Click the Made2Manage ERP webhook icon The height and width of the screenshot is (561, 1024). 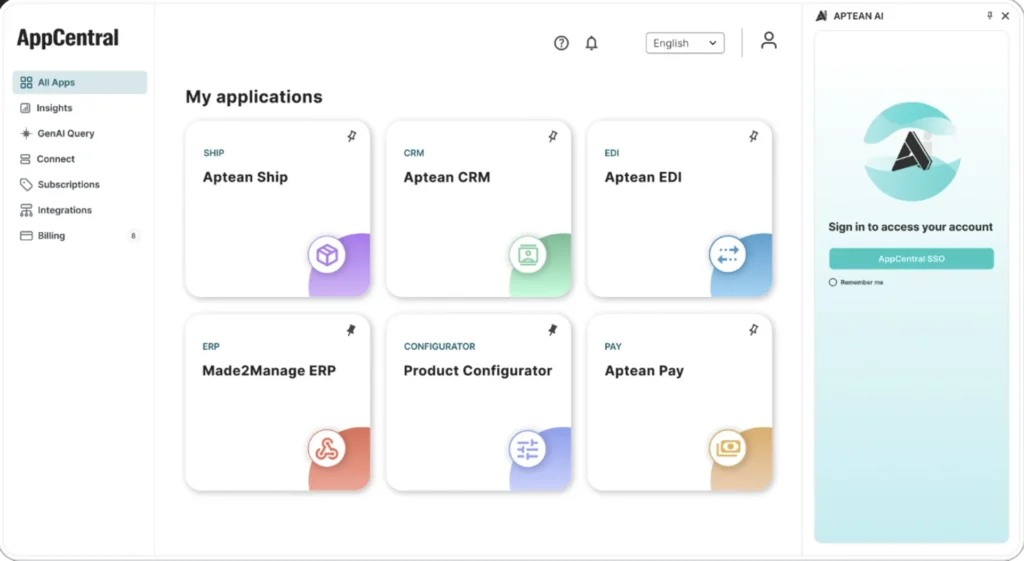[327, 449]
